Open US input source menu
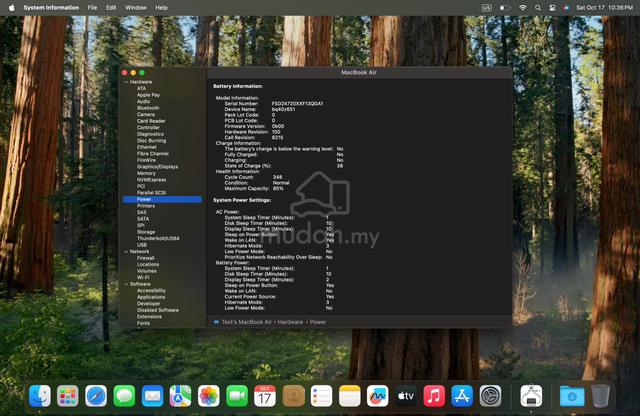640x416 pixels. point(487,7)
